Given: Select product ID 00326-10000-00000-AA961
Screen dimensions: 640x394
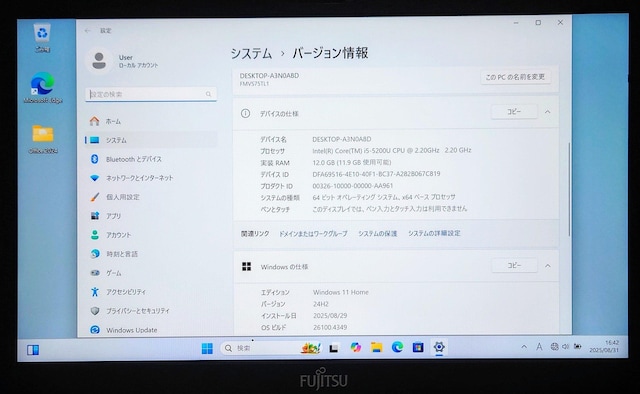Looking at the screenshot, I should (x=353, y=186).
